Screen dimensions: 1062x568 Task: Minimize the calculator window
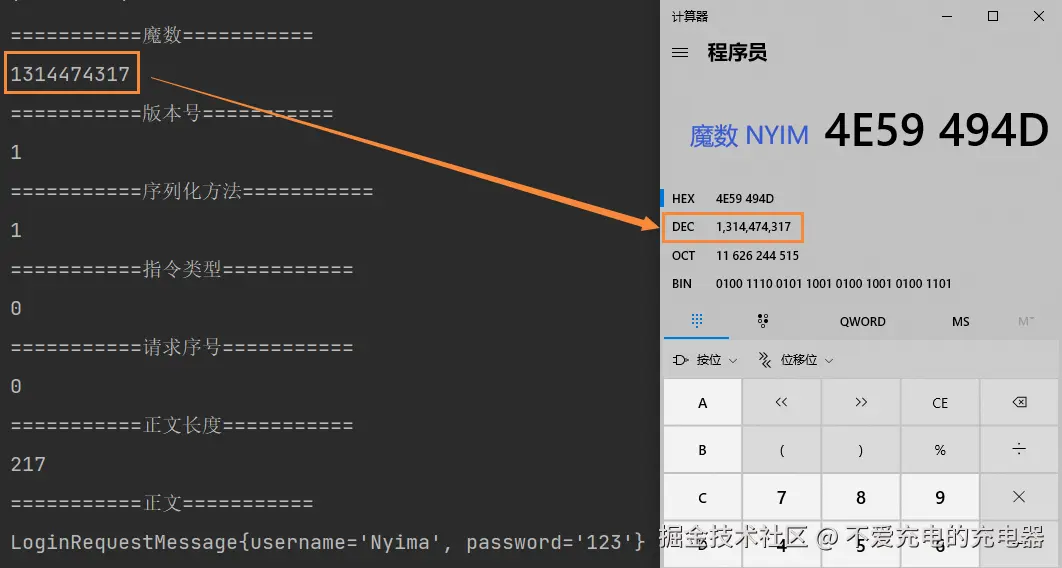(947, 16)
